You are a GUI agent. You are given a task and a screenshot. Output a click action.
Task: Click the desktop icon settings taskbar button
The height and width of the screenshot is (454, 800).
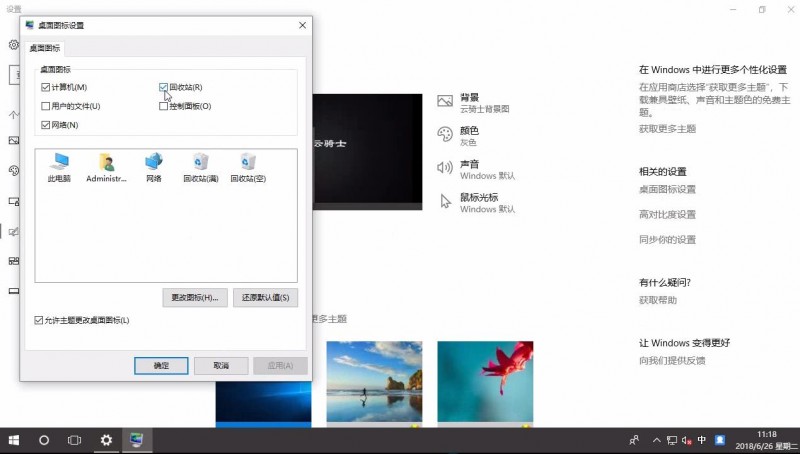click(137, 440)
